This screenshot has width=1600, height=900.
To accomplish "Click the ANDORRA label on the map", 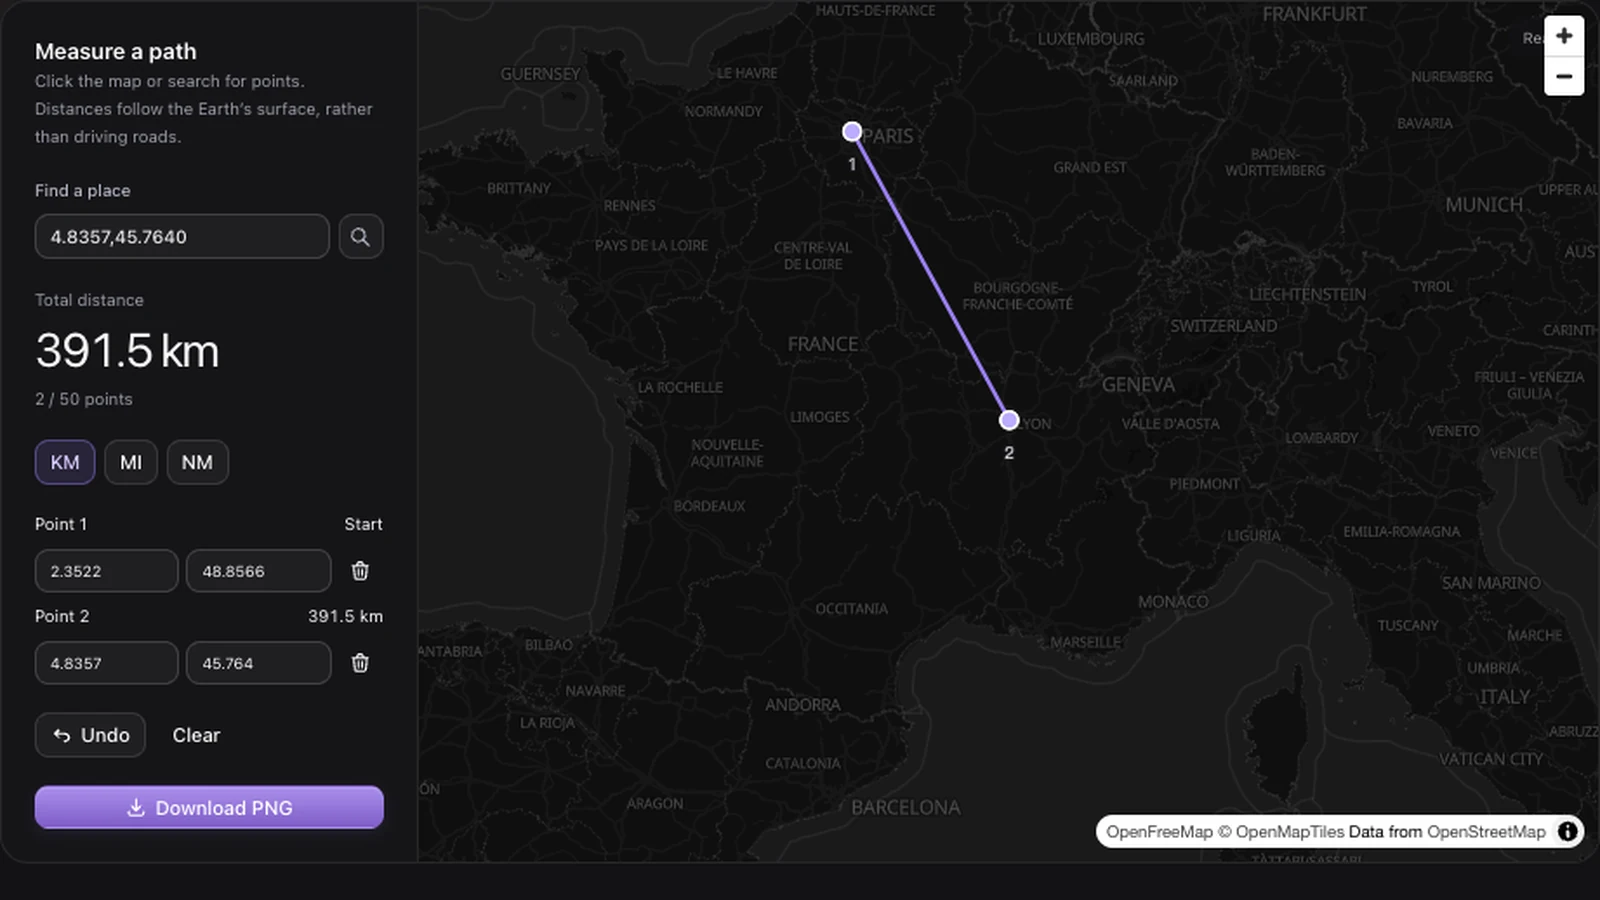I will pyautogui.click(x=803, y=705).
